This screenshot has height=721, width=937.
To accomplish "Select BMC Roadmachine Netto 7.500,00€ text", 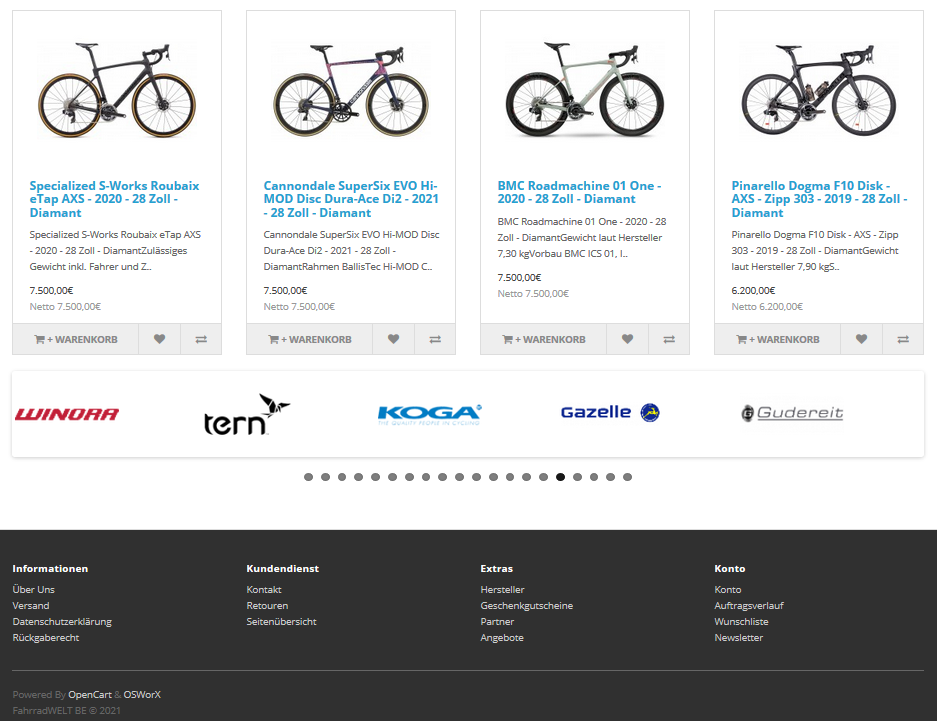I will [x=533, y=293].
